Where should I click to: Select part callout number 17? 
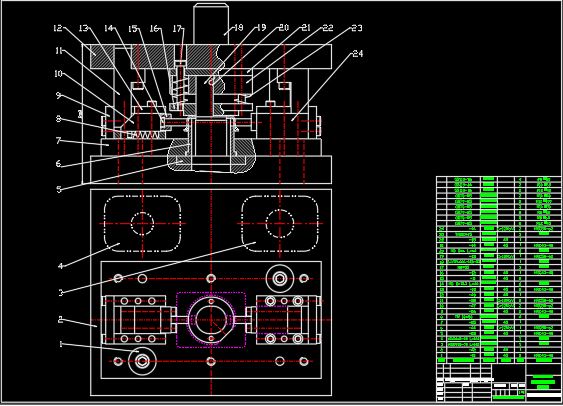[x=177, y=28]
